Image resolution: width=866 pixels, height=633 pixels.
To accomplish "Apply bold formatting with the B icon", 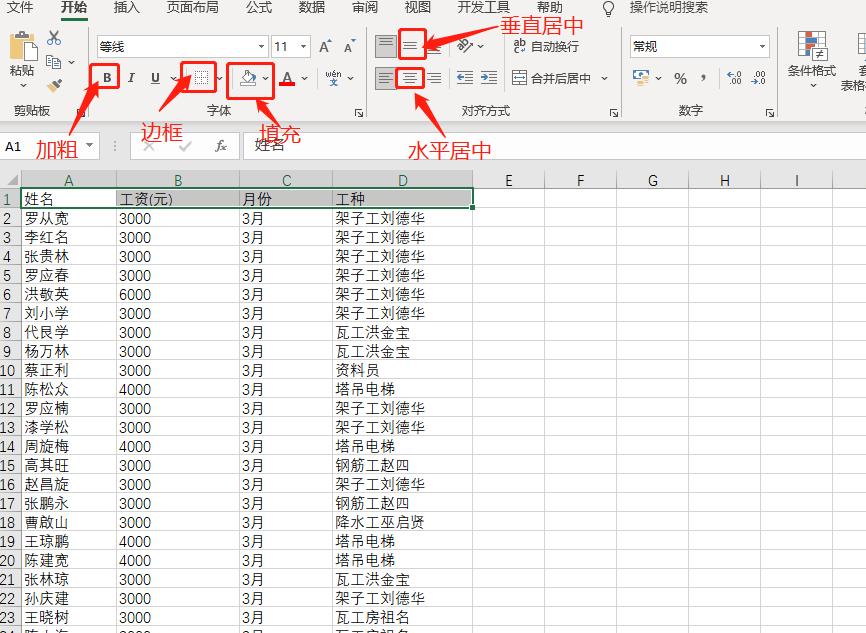I will 107,76.
